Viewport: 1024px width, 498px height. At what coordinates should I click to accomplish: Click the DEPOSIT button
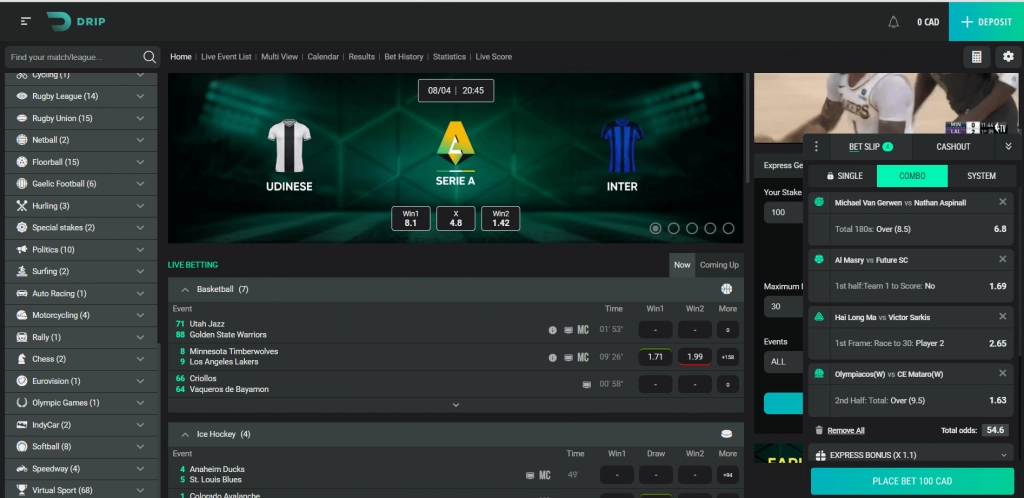[986, 22]
